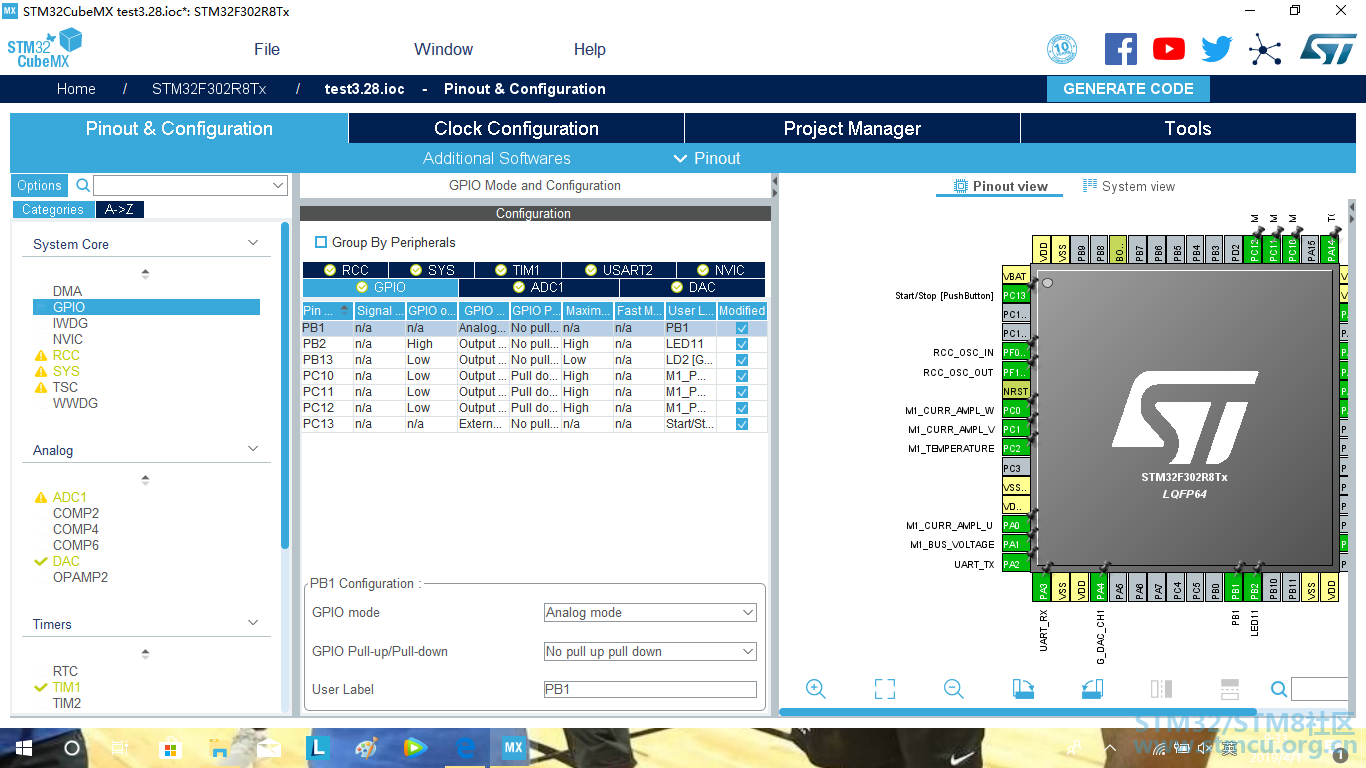The width and height of the screenshot is (1366, 768).
Task: Switch to the Tools tab
Action: click(1188, 128)
